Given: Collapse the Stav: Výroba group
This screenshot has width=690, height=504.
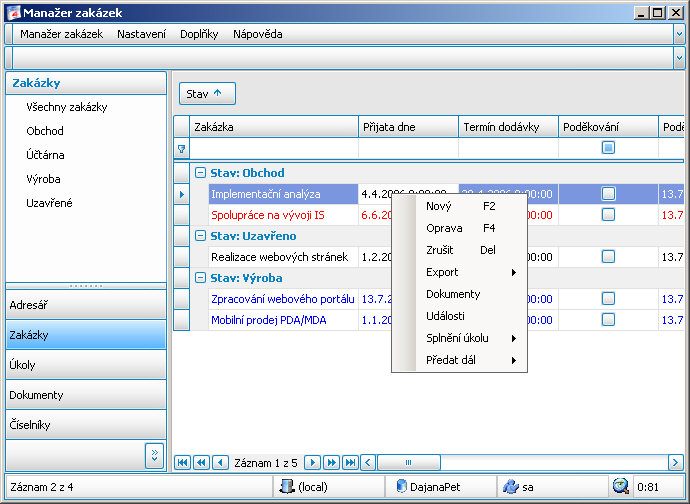Looking at the screenshot, I should click(200, 278).
